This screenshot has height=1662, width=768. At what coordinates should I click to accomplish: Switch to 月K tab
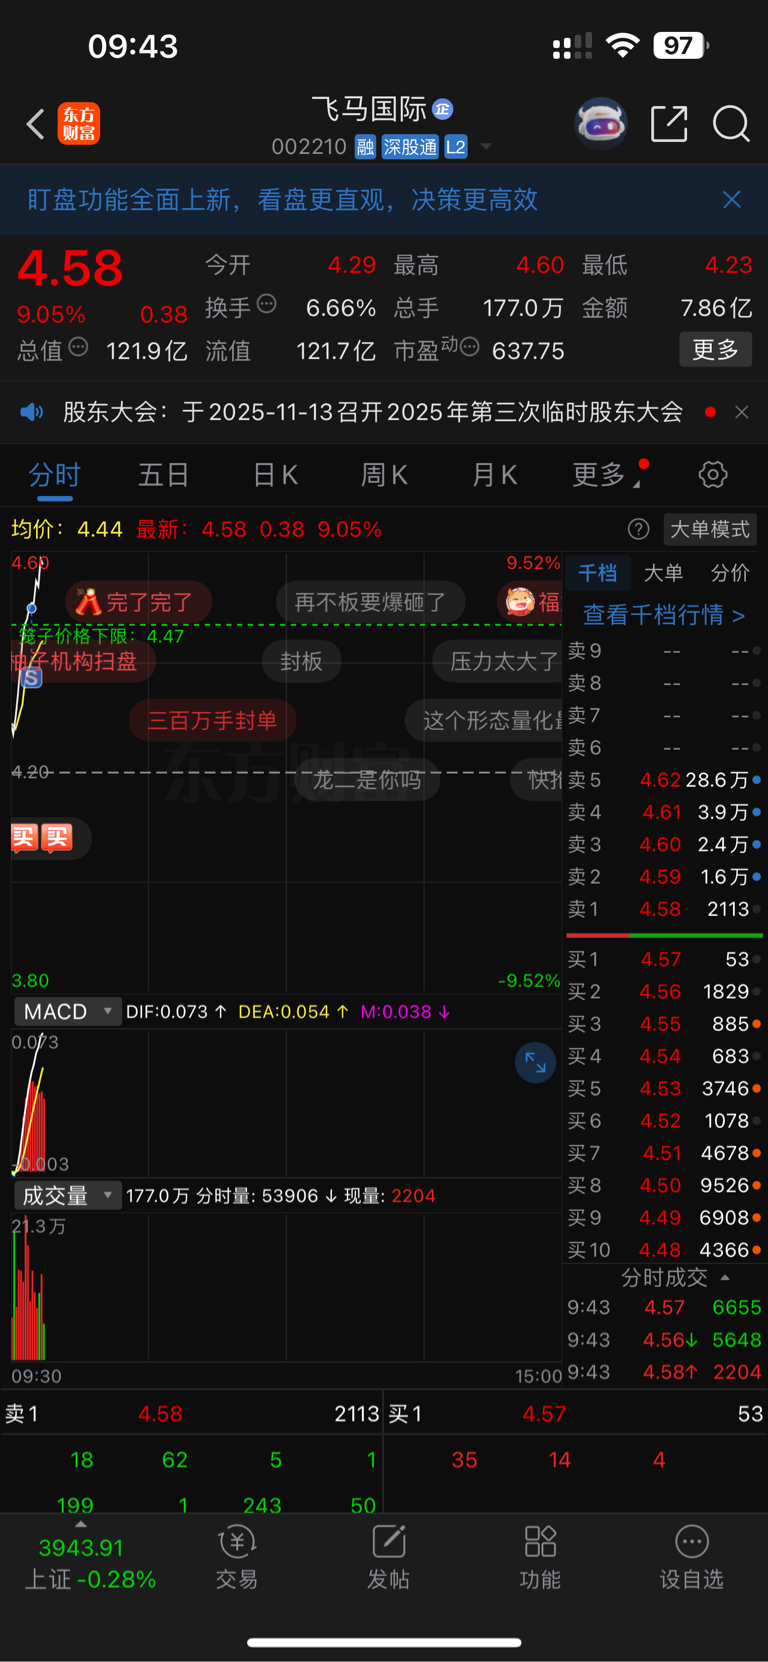click(494, 474)
